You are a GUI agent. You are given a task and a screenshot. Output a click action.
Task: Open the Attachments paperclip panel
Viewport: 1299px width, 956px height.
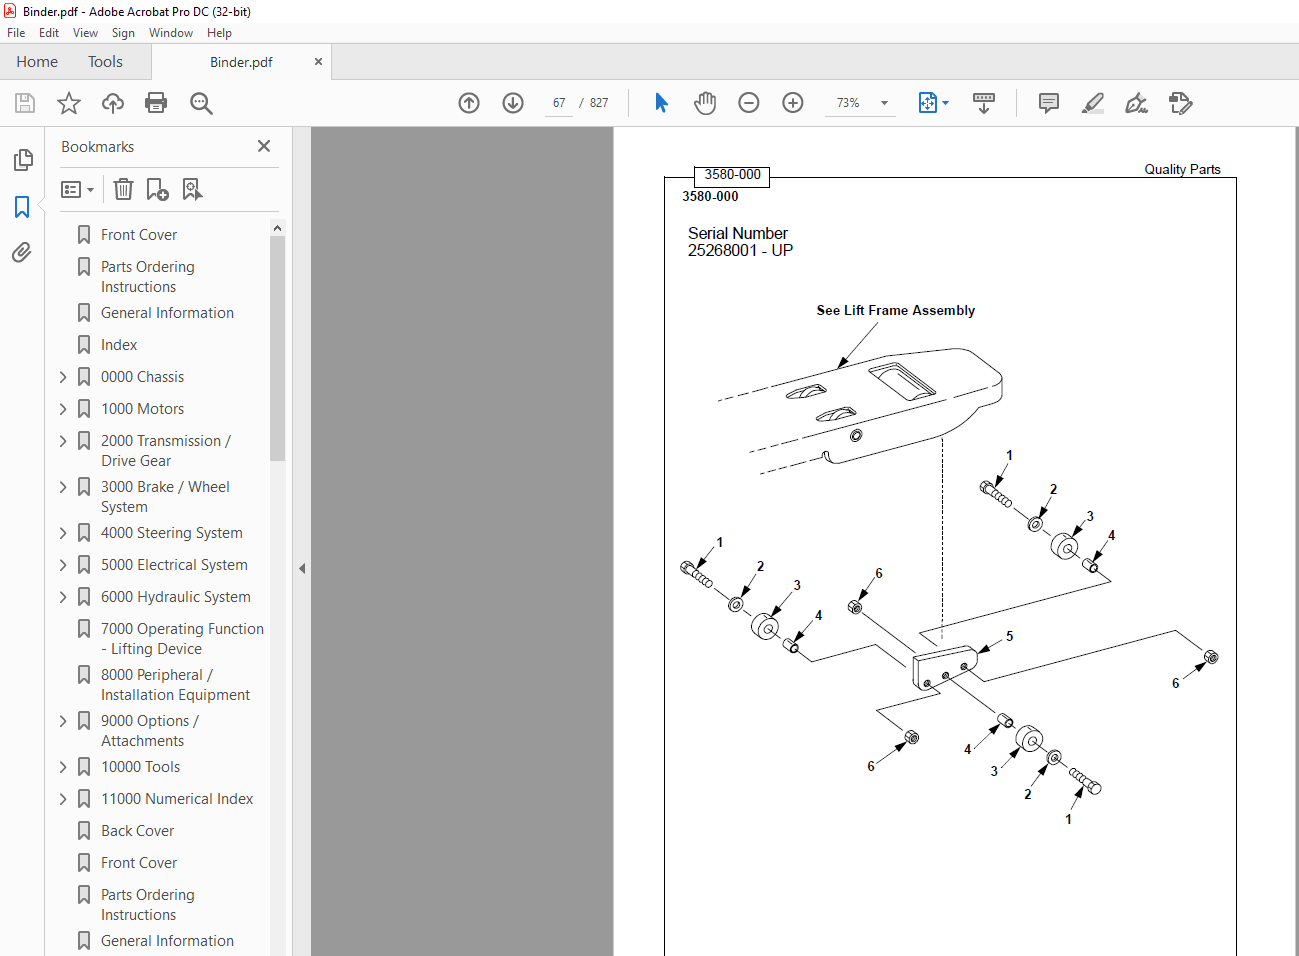tap(22, 253)
